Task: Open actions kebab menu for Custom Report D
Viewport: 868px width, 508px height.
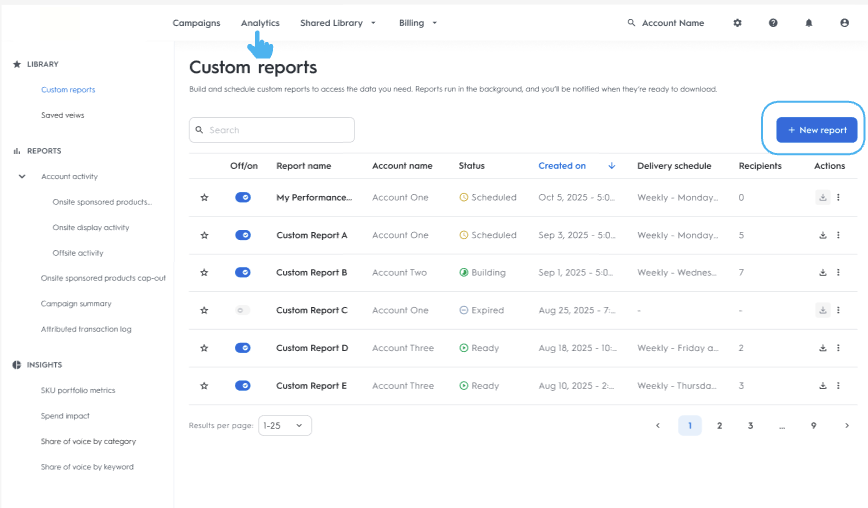Action: [838, 348]
